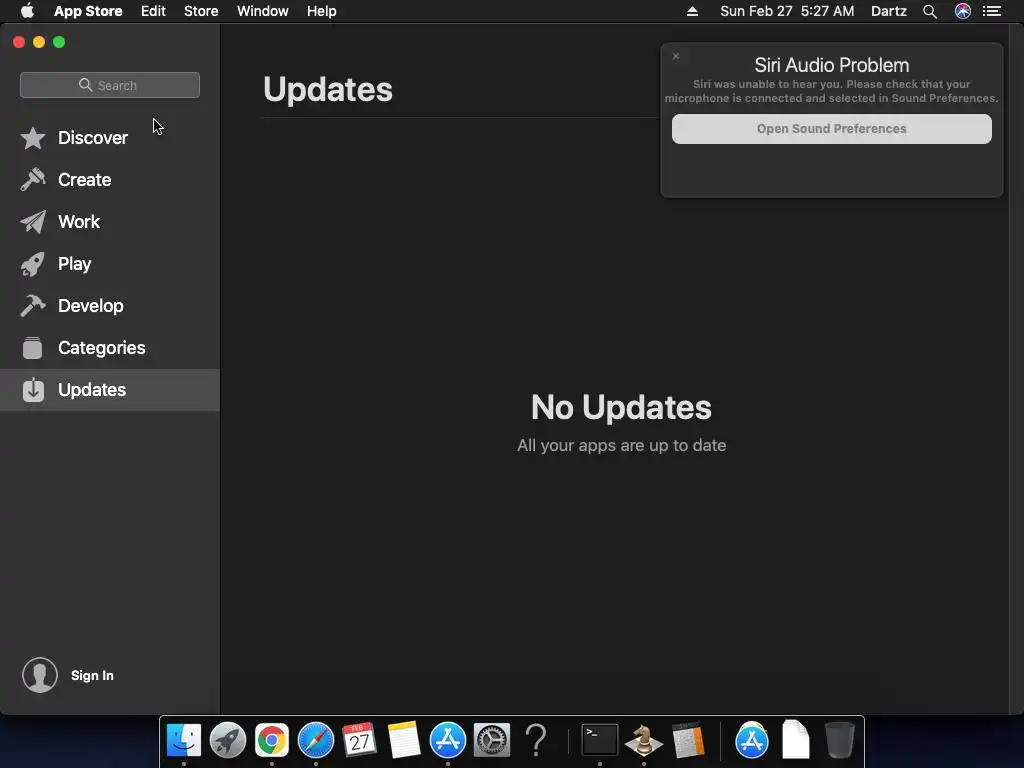Launch Safari from the Dock
This screenshot has width=1024, height=768.
point(315,740)
